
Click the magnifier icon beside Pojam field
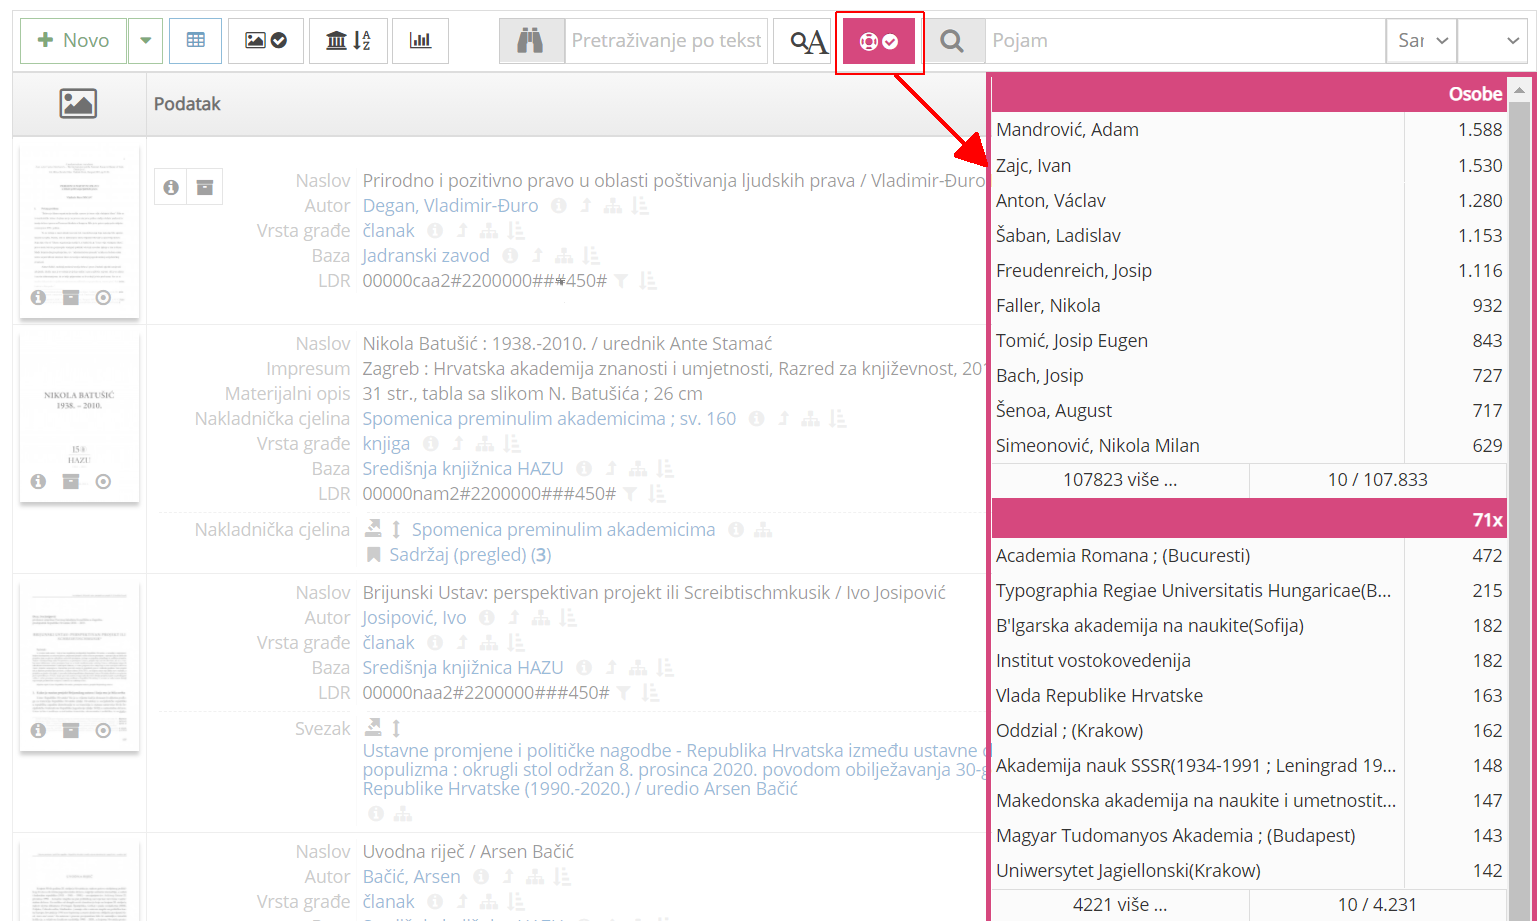[x=954, y=40]
